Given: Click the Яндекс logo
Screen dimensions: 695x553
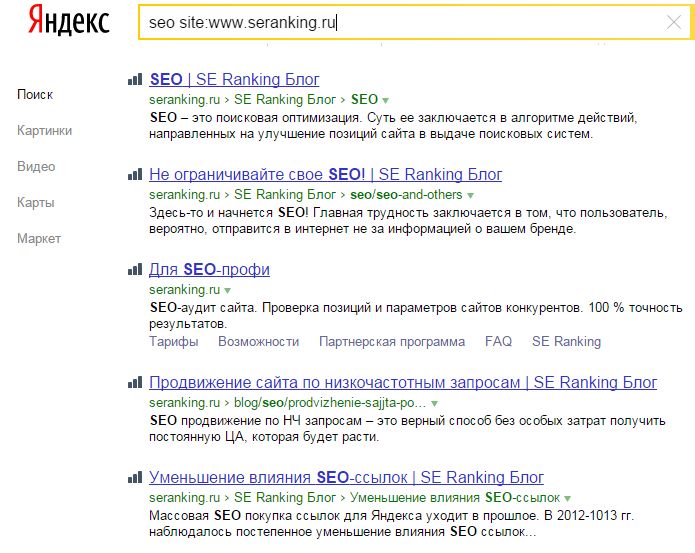Looking at the screenshot, I should tap(69, 21).
